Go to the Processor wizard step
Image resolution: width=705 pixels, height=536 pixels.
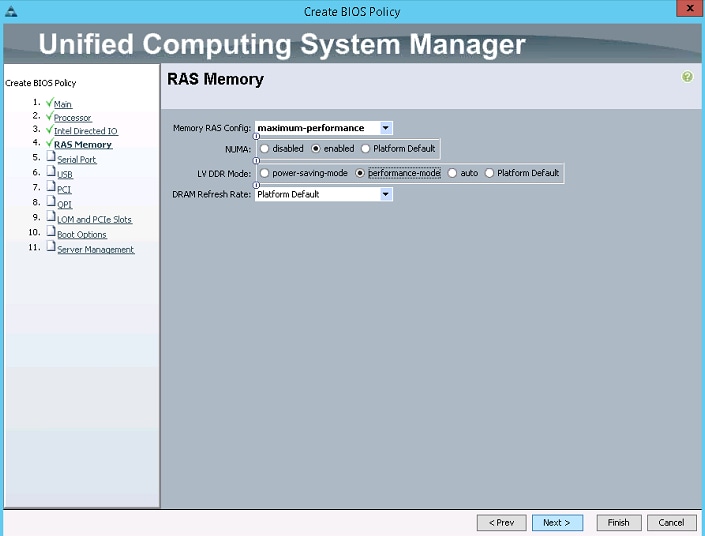(72, 118)
